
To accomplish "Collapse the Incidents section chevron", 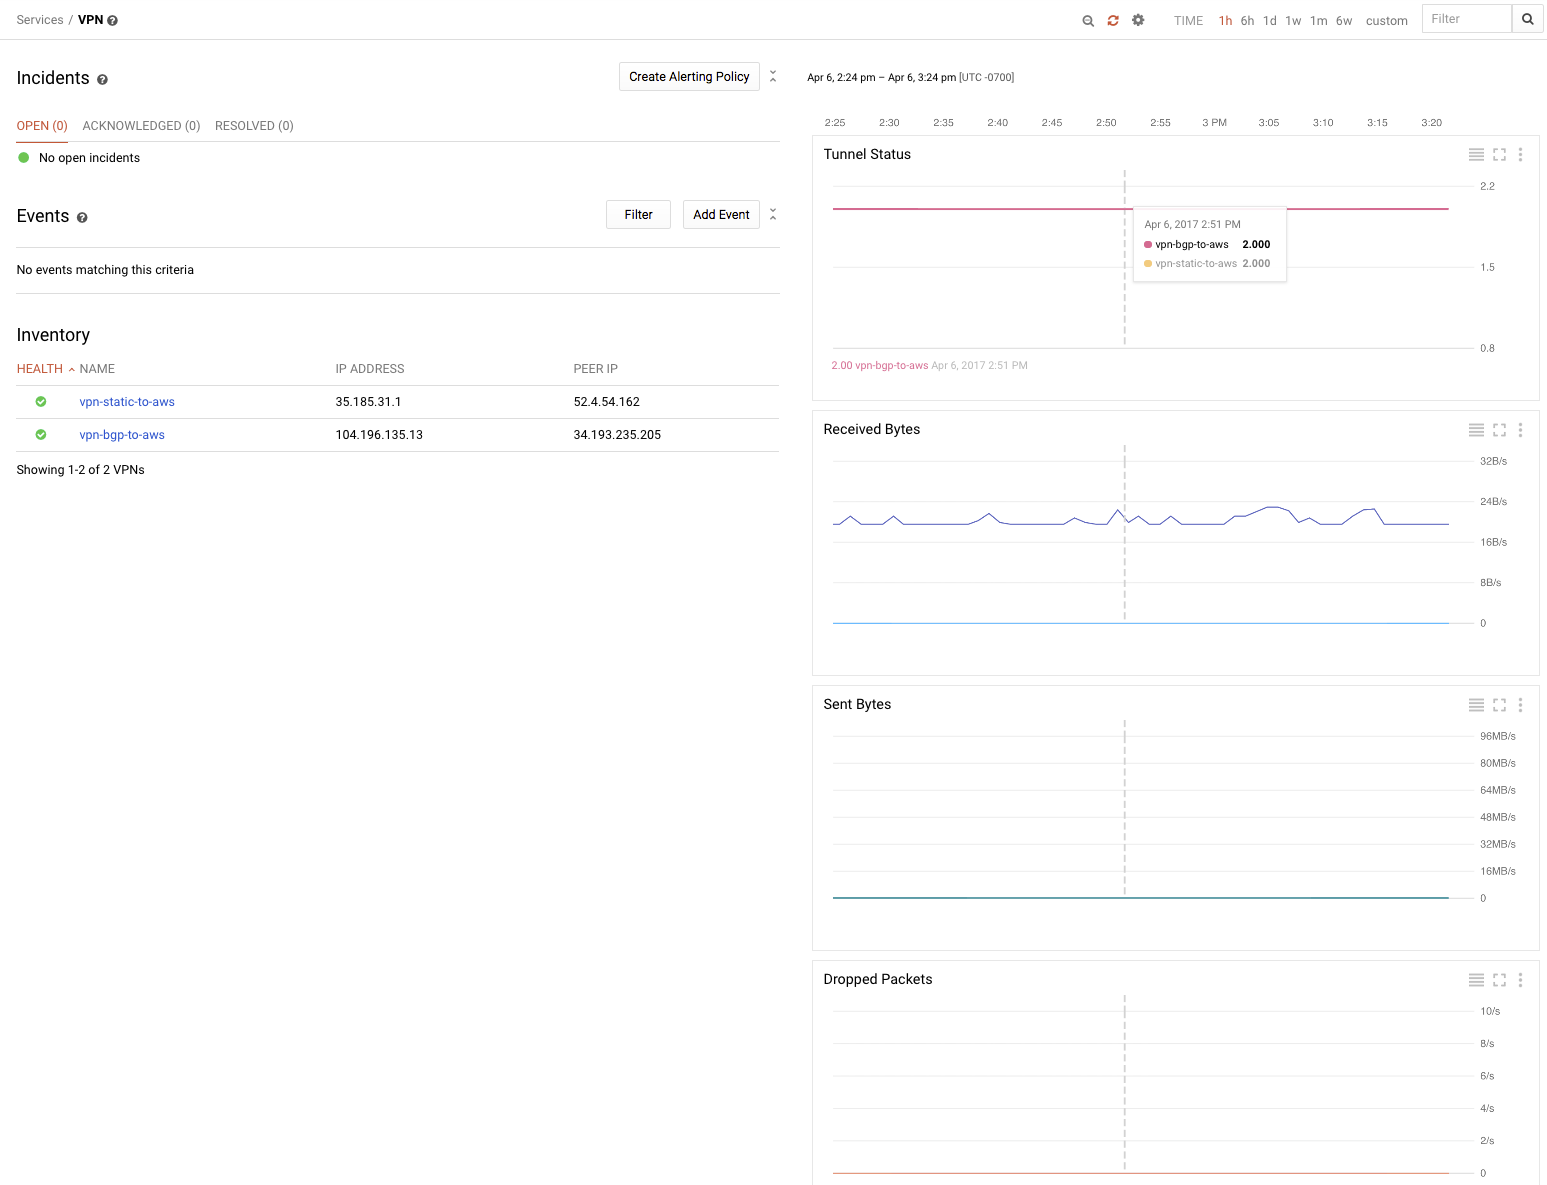I will (x=773, y=77).
